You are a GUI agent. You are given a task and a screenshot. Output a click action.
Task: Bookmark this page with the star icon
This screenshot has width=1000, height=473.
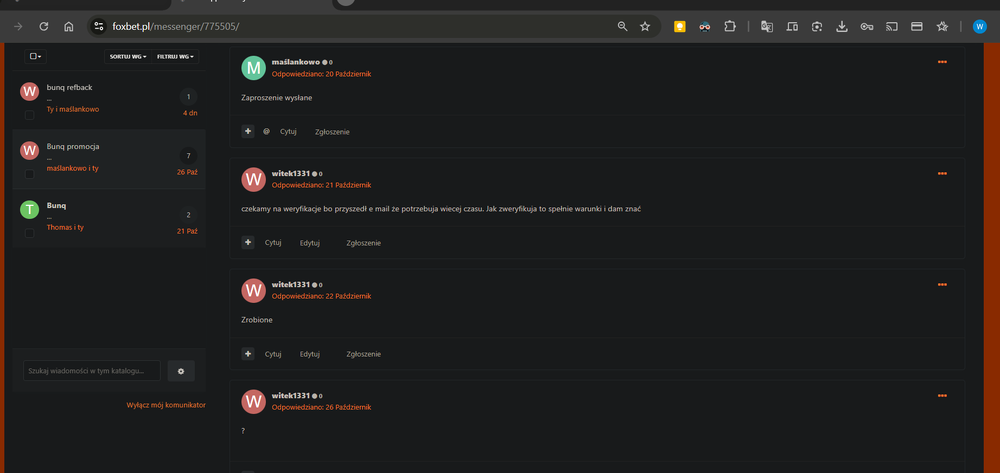645,27
